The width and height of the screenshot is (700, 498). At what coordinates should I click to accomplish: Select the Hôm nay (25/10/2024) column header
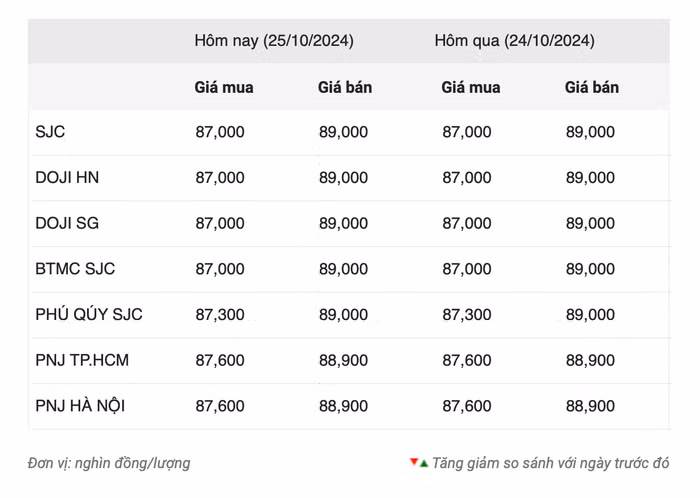(273, 41)
